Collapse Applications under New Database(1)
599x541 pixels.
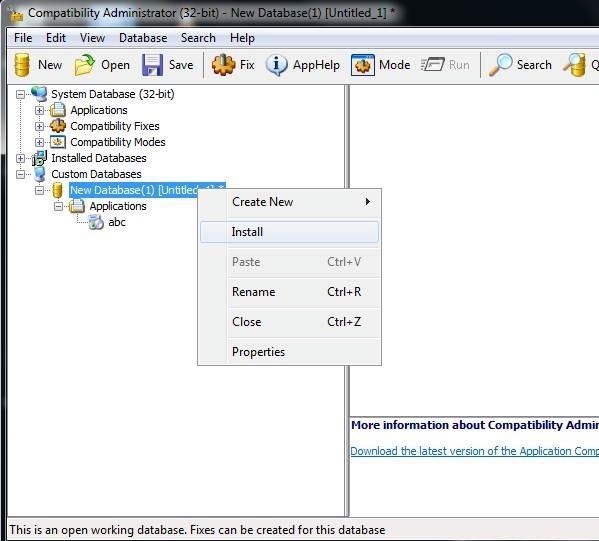point(58,206)
